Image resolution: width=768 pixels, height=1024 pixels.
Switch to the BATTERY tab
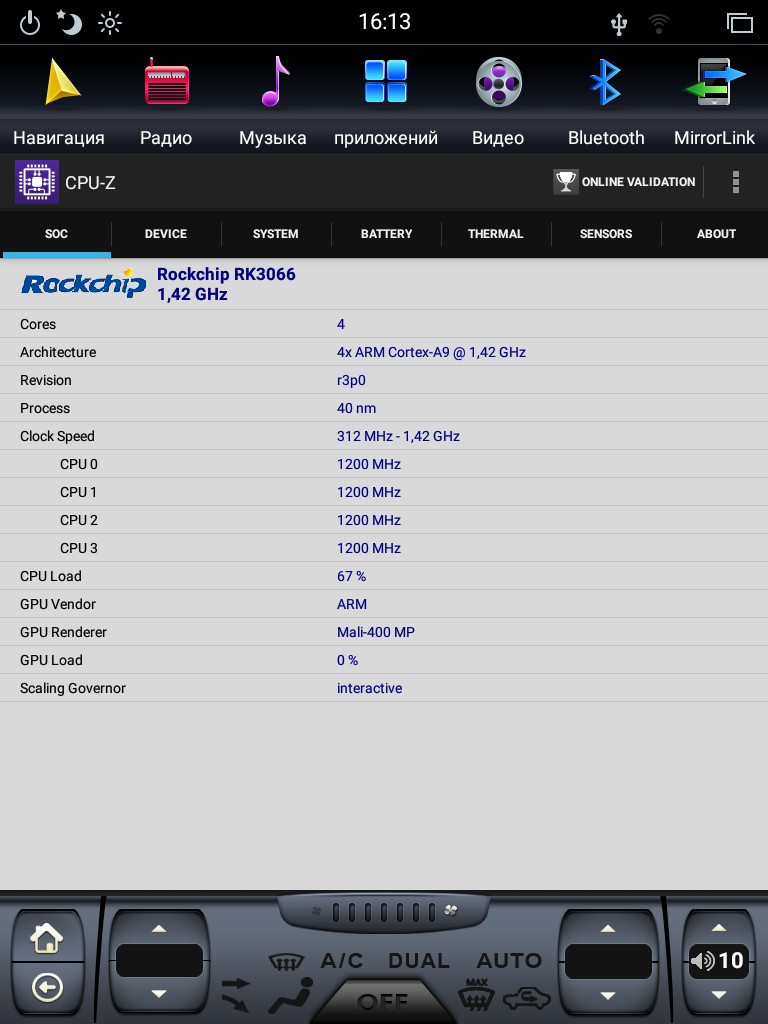[387, 234]
